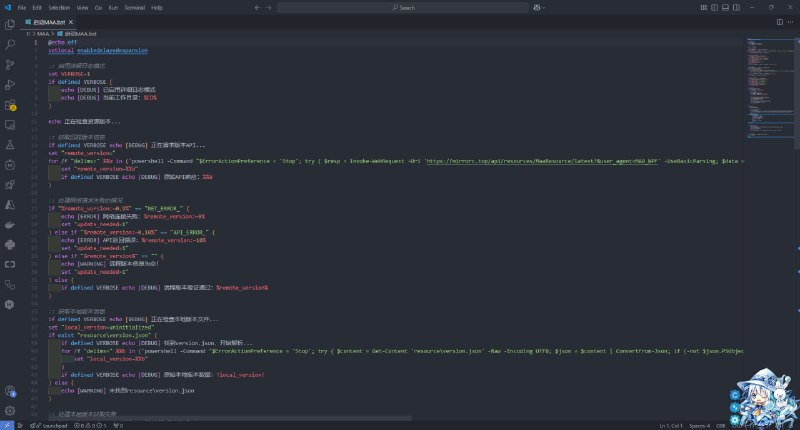Open the Explorer view in activity bar
Screen dimensions: 800x430
(x=11, y=25)
